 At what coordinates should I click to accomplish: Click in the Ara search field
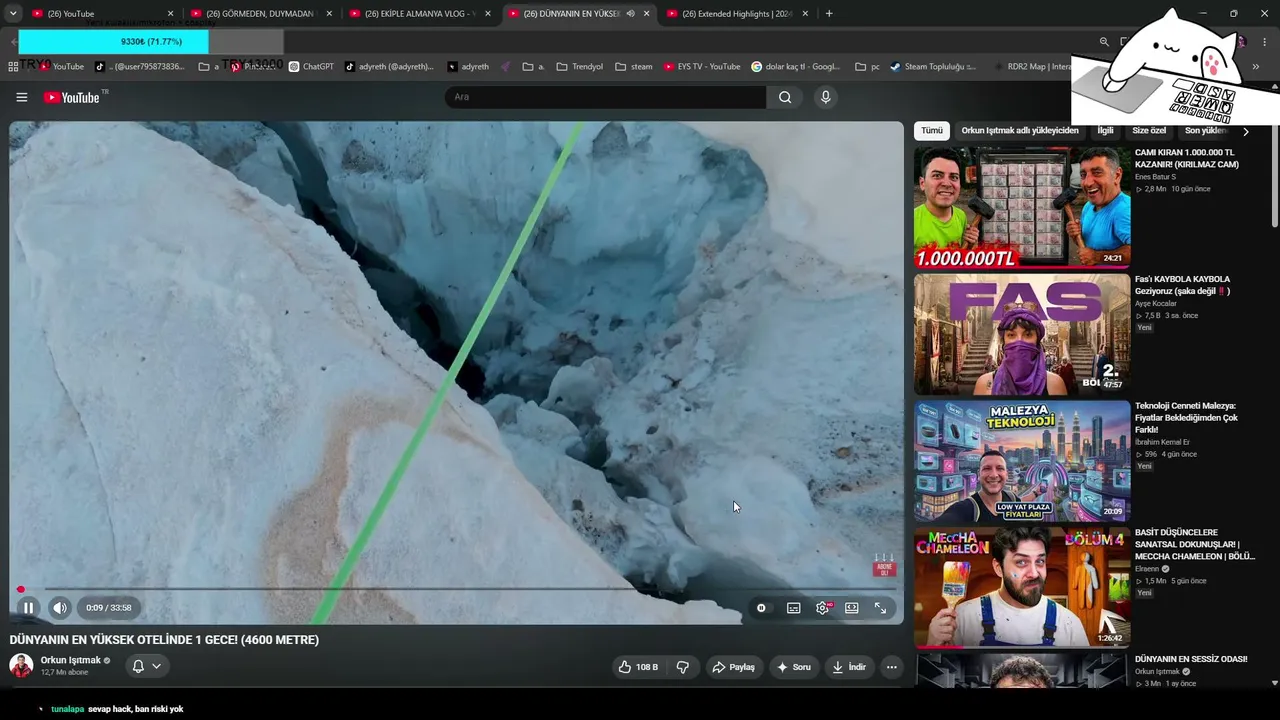click(x=605, y=97)
